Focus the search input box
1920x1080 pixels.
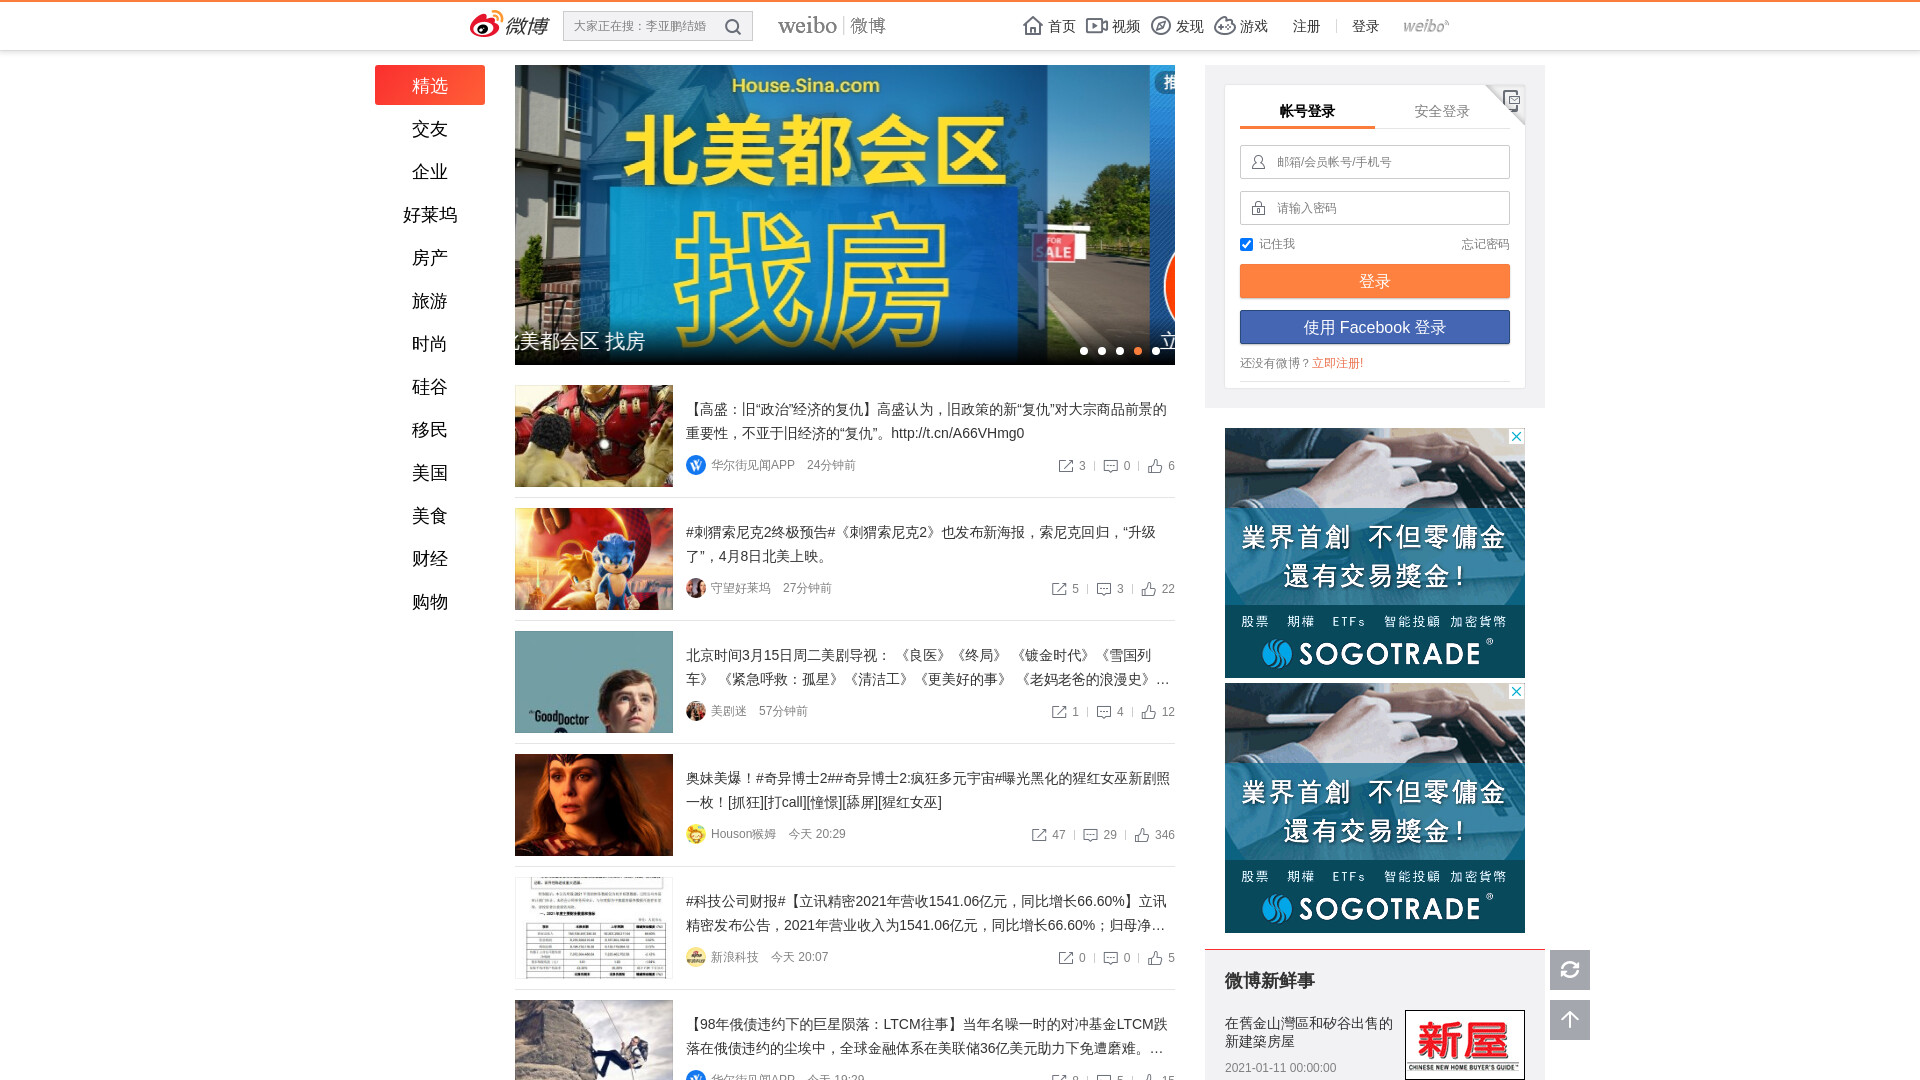coord(642,26)
